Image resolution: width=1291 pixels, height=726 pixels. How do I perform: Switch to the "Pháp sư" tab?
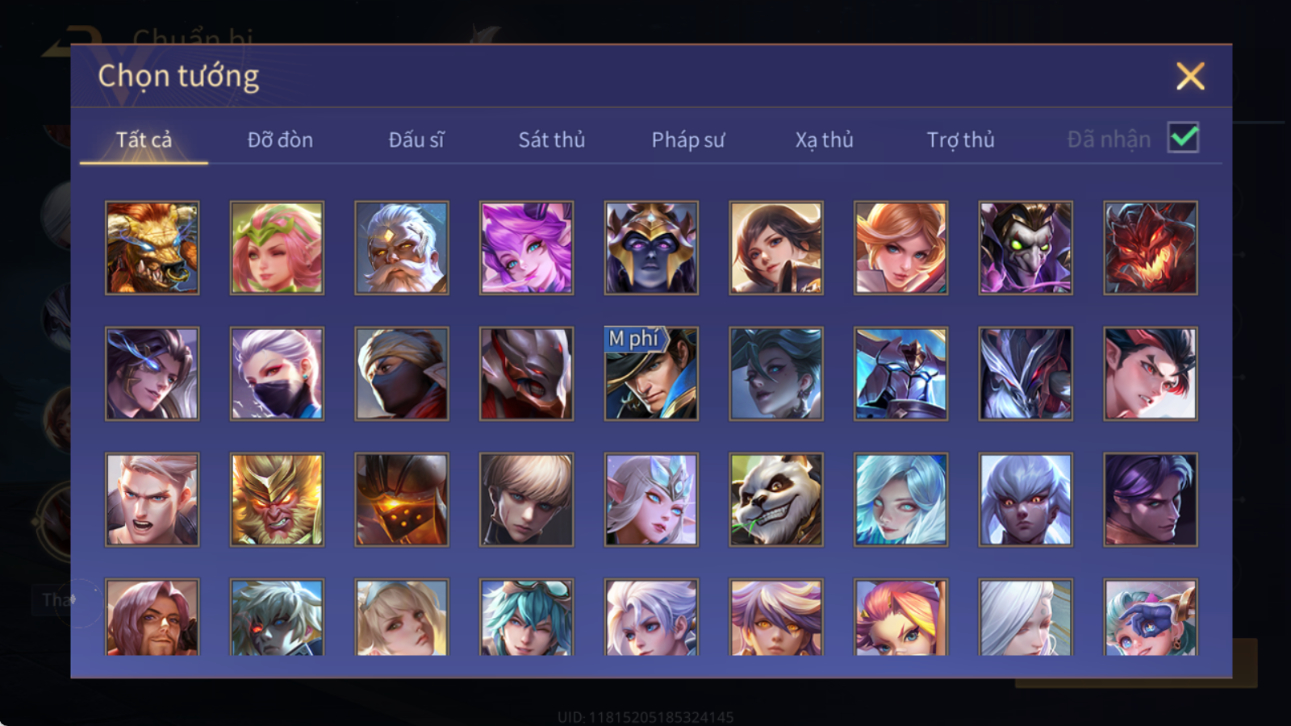688,140
